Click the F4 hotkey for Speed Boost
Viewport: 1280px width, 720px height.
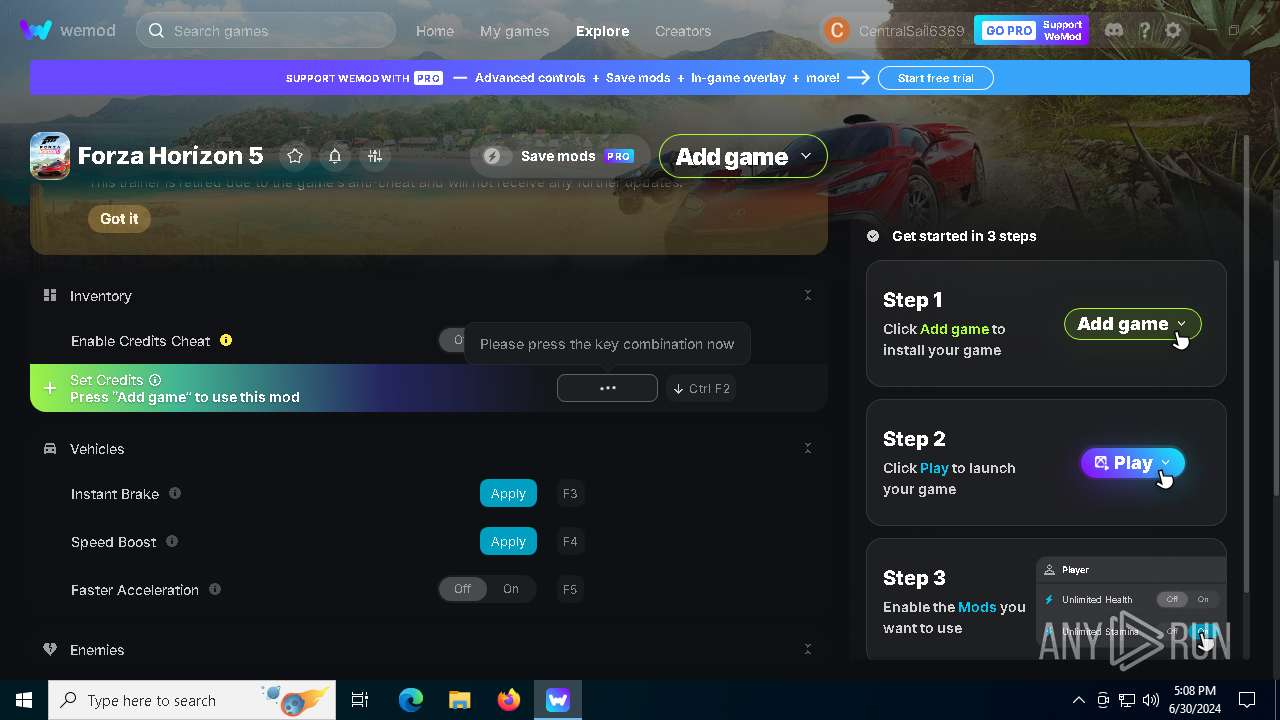click(x=570, y=541)
